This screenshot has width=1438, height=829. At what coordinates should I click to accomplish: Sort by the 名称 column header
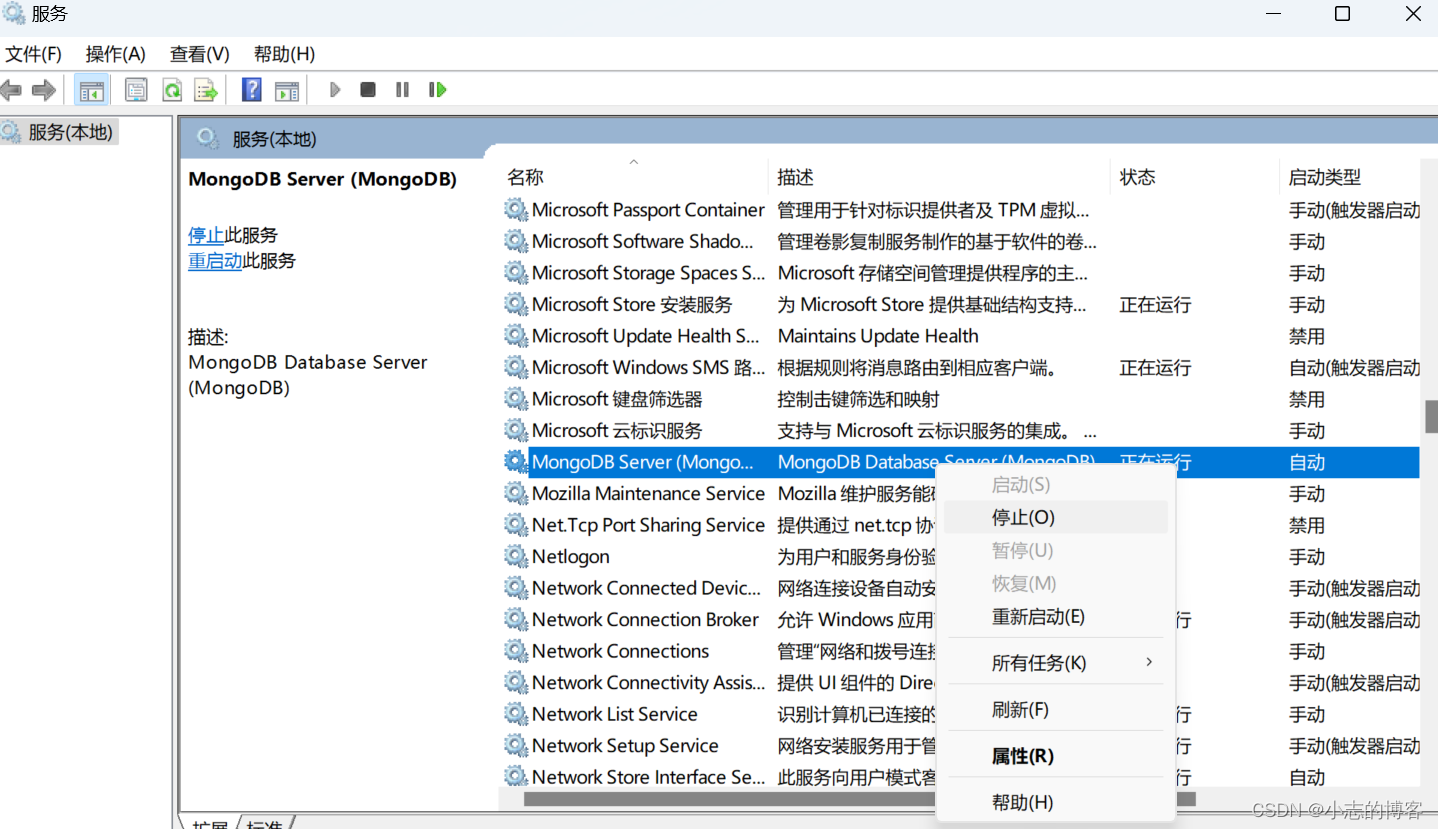(x=633, y=177)
